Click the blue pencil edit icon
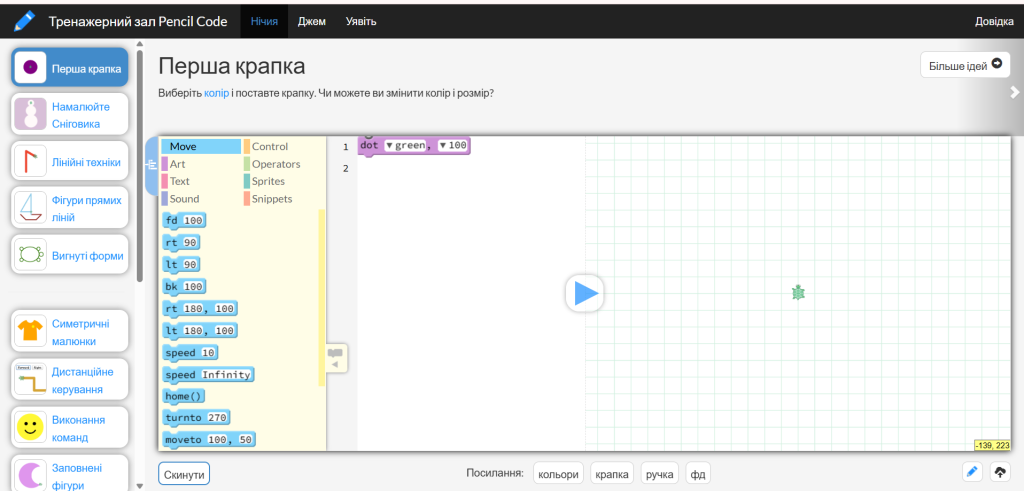Image resolution: width=1024 pixels, height=491 pixels. coord(972,472)
